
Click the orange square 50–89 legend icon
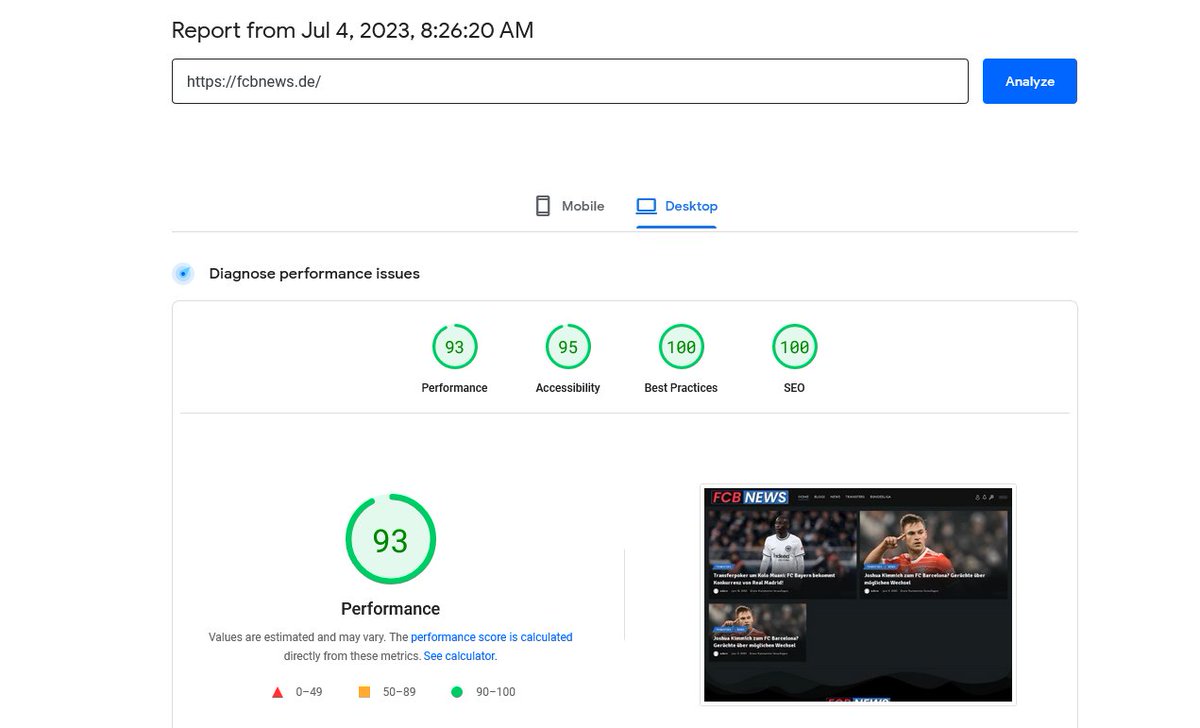pos(364,691)
